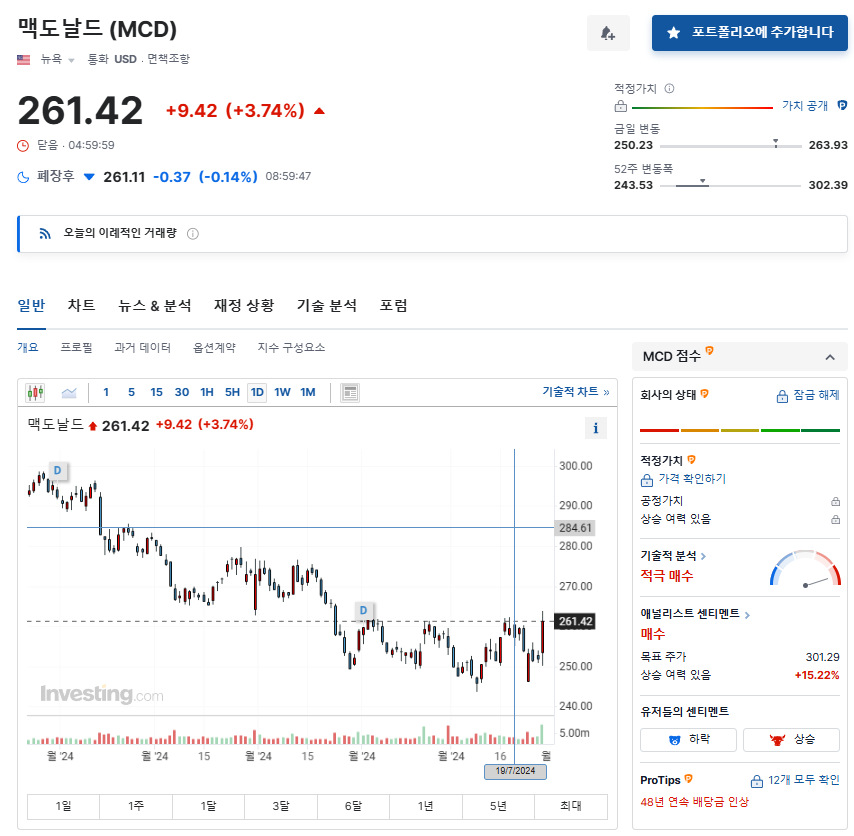Open 애널리스트 센티멘트 chevron
Viewport: 854px width, 836px height.
747,615
